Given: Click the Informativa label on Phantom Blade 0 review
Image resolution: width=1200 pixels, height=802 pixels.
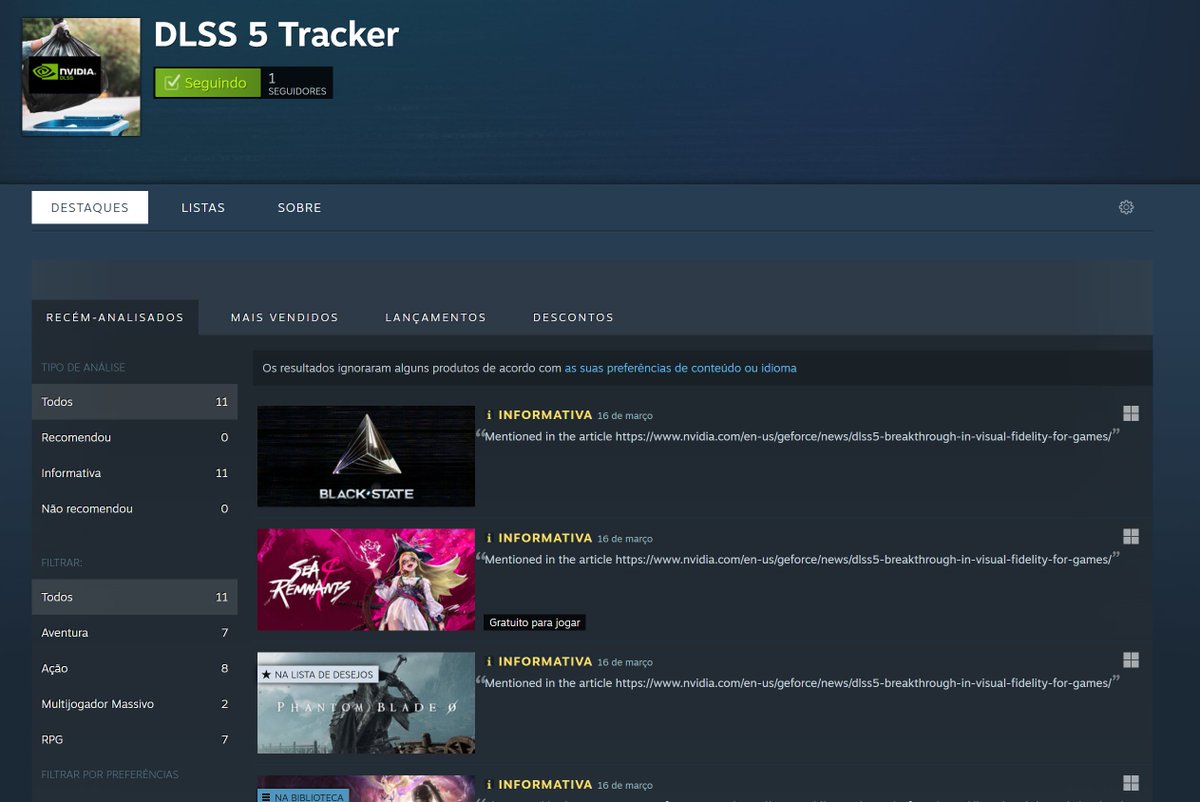Looking at the screenshot, I should pos(545,661).
